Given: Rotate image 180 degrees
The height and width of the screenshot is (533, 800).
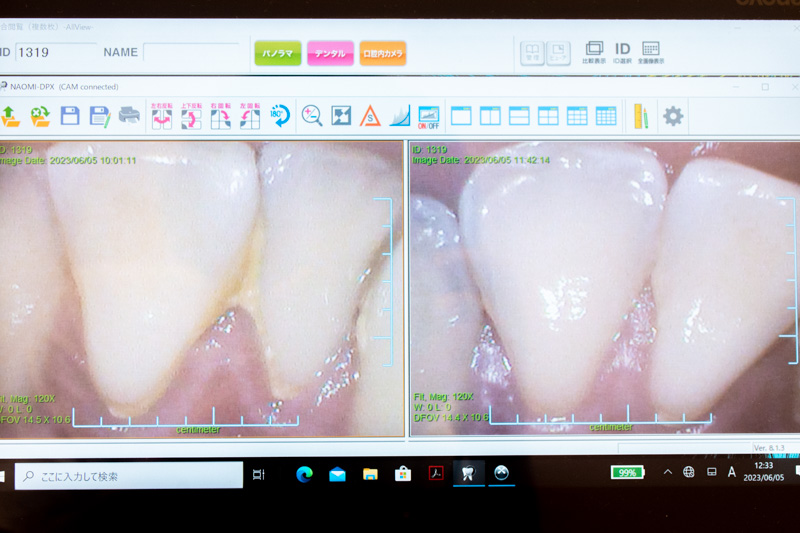Looking at the screenshot, I should point(280,116).
